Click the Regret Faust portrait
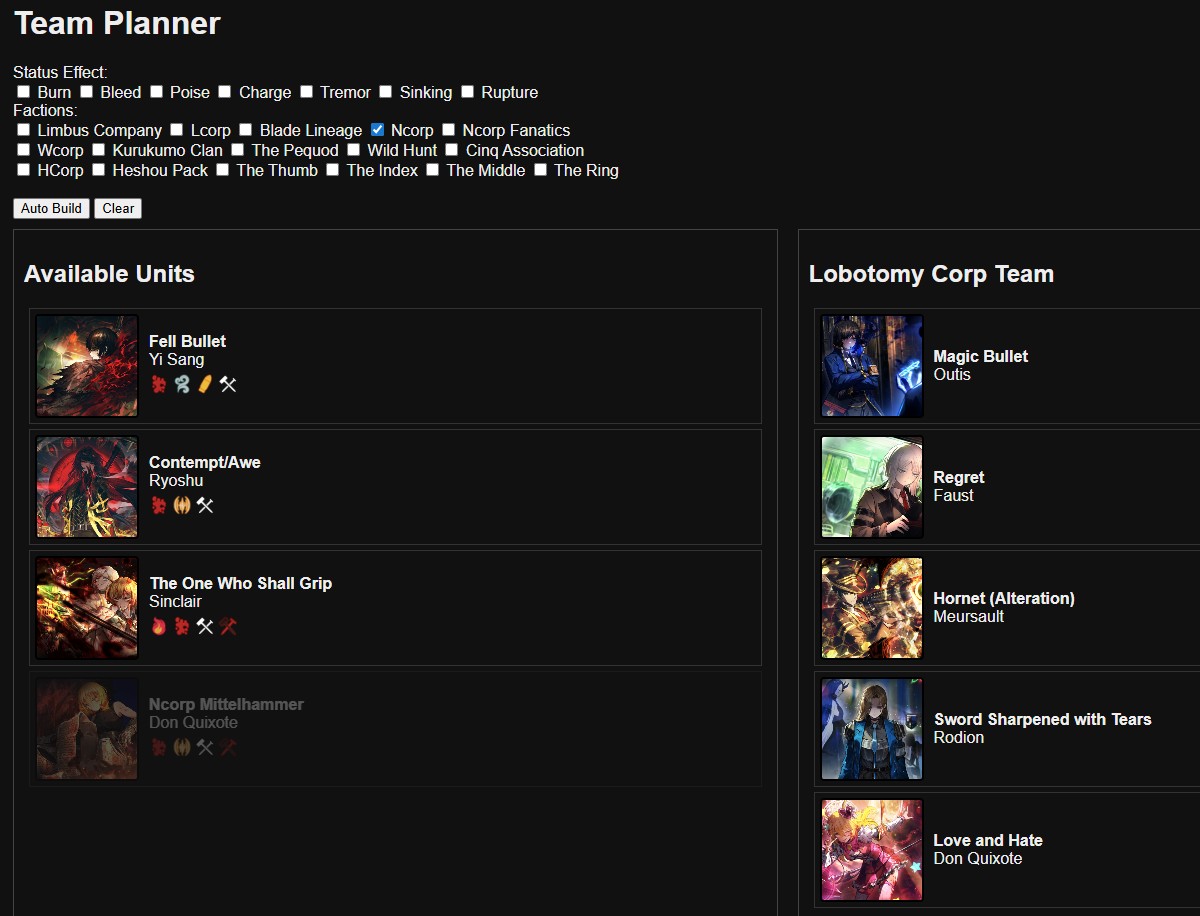Image resolution: width=1200 pixels, height=916 pixels. coord(872,487)
